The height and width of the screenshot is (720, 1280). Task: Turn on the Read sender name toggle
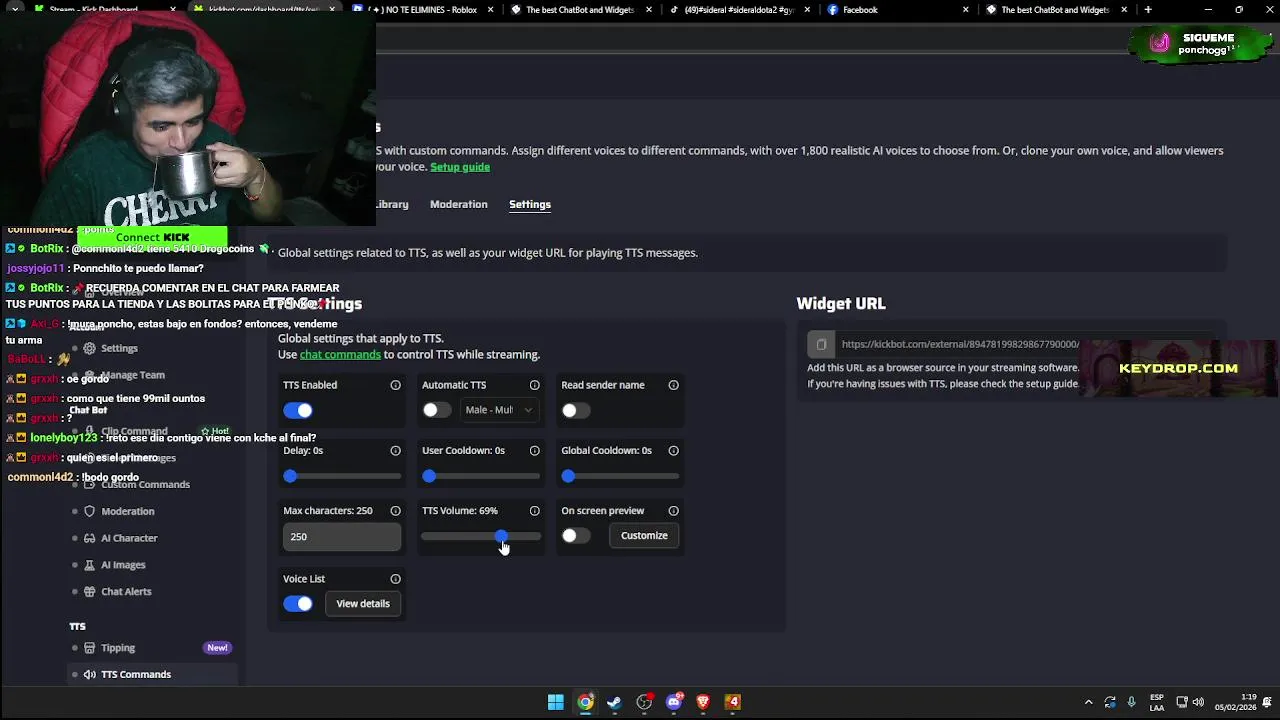[x=575, y=410]
